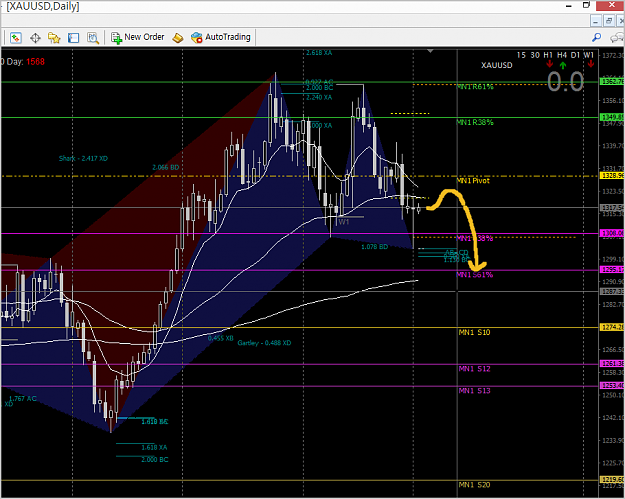Image resolution: width=625 pixels, height=499 pixels.
Task: Toggle the Data Window crosshair icon
Action: 35,38
